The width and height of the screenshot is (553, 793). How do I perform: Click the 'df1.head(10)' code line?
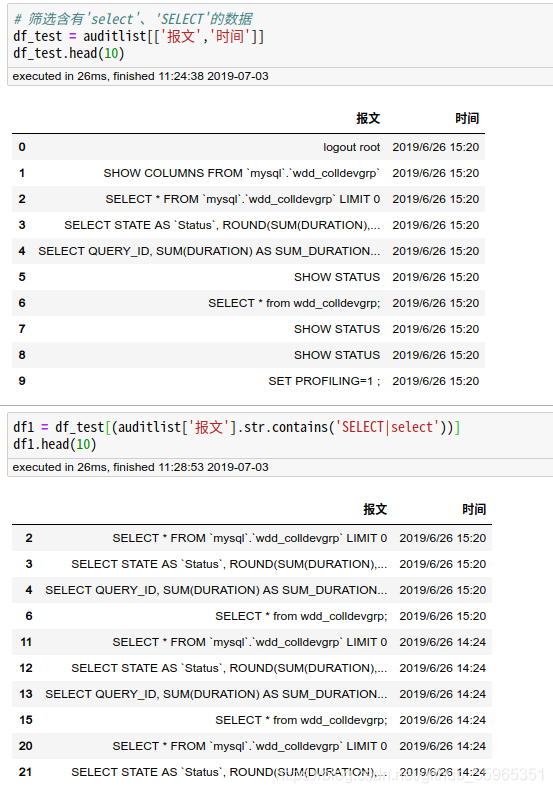click(55, 444)
